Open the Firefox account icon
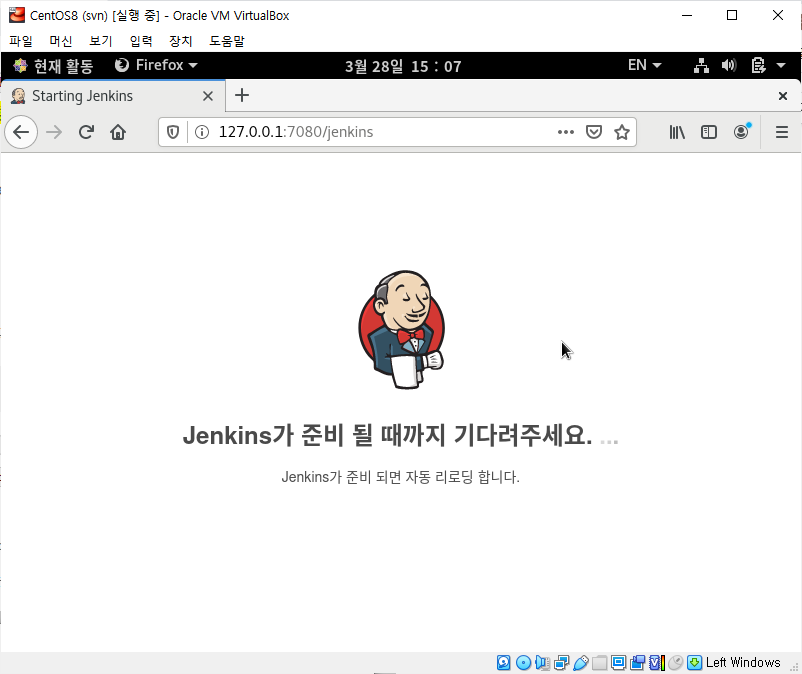The height and width of the screenshot is (674, 802). coord(741,132)
